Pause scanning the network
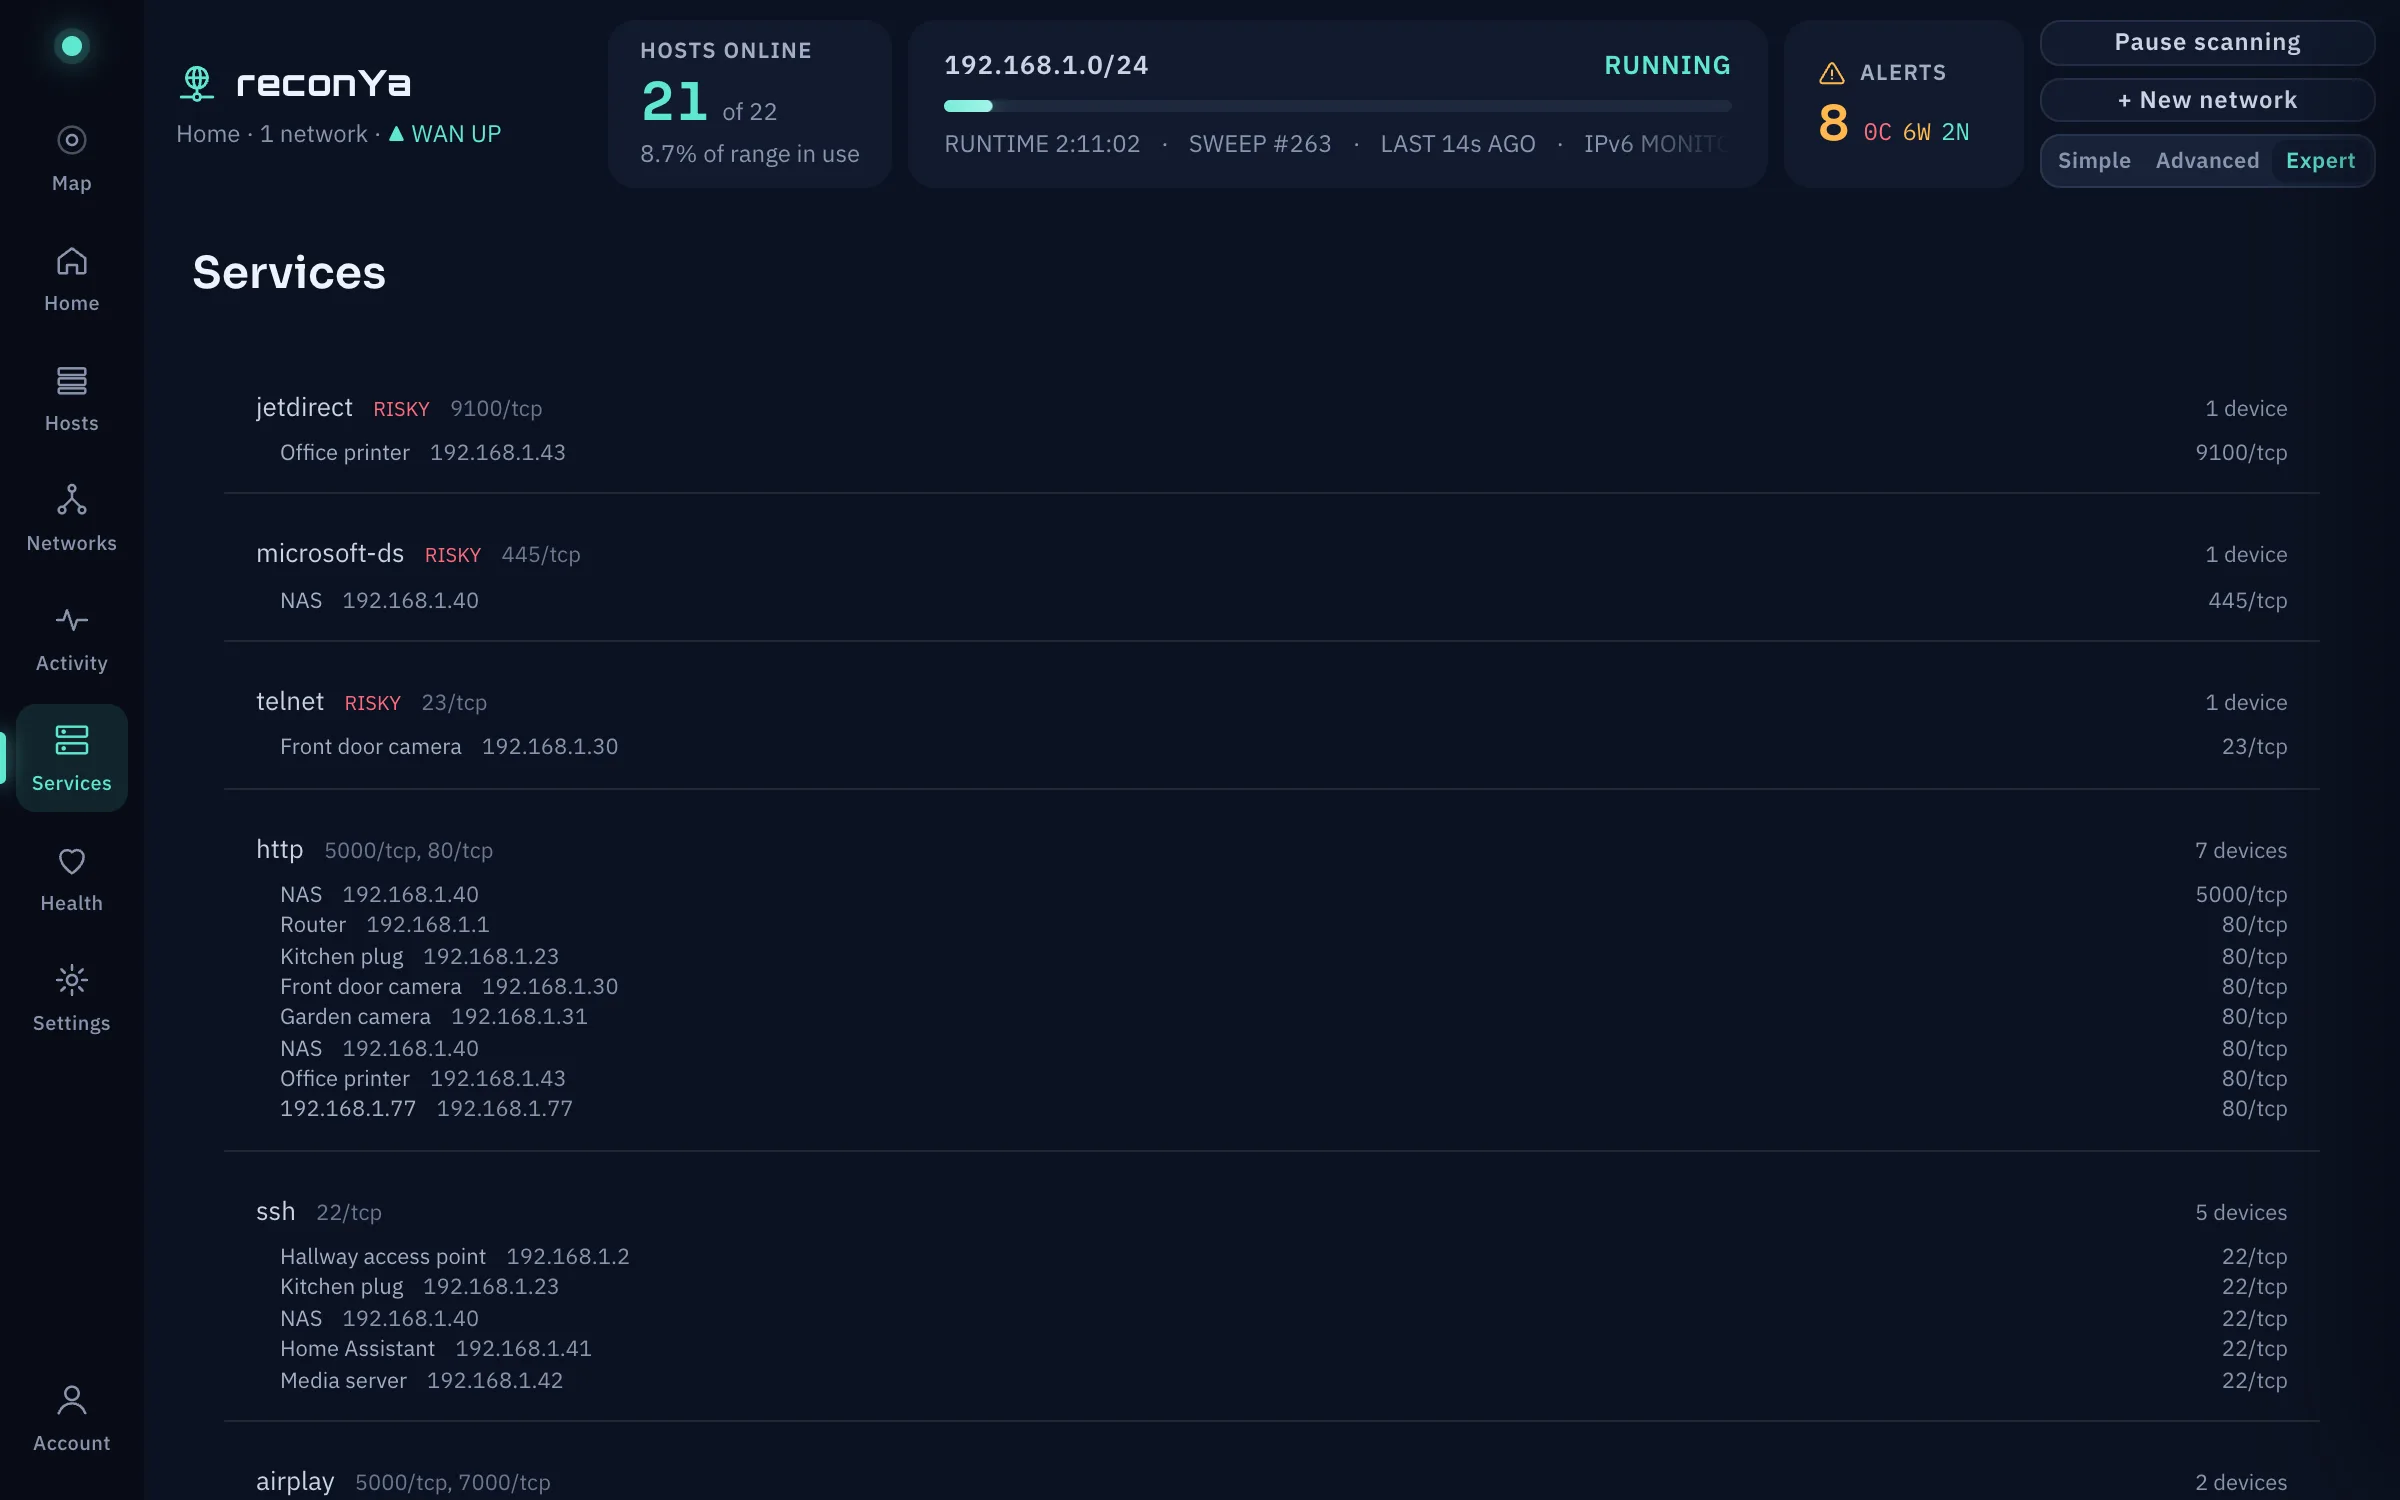Viewport: 2400px width, 1500px height. 2207,42
